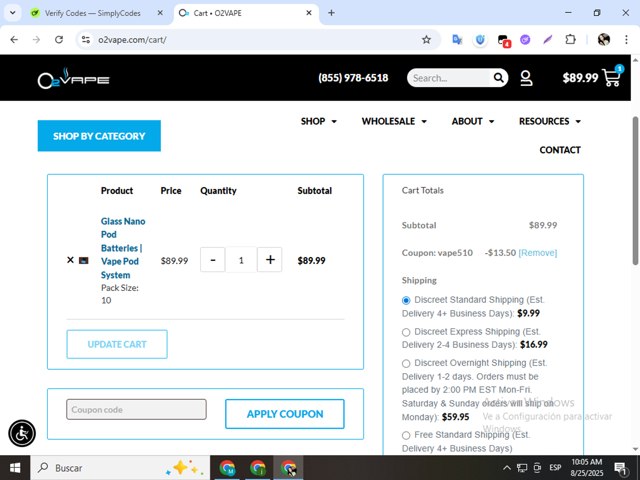This screenshot has height=480, width=640.
Task: Expand the WHOLESALE menu
Action: click(394, 121)
